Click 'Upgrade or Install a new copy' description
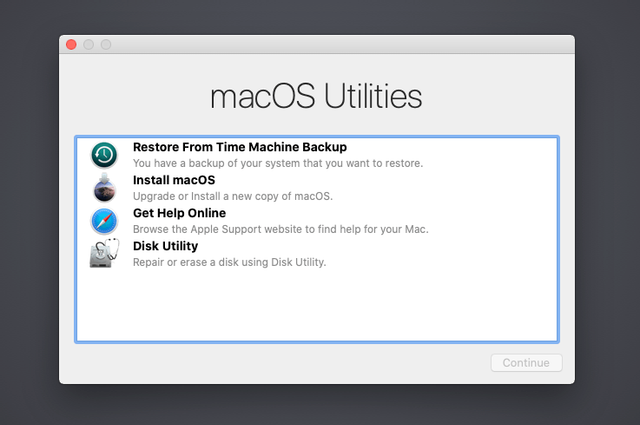Viewport: 640px width, 425px height. 233,196
